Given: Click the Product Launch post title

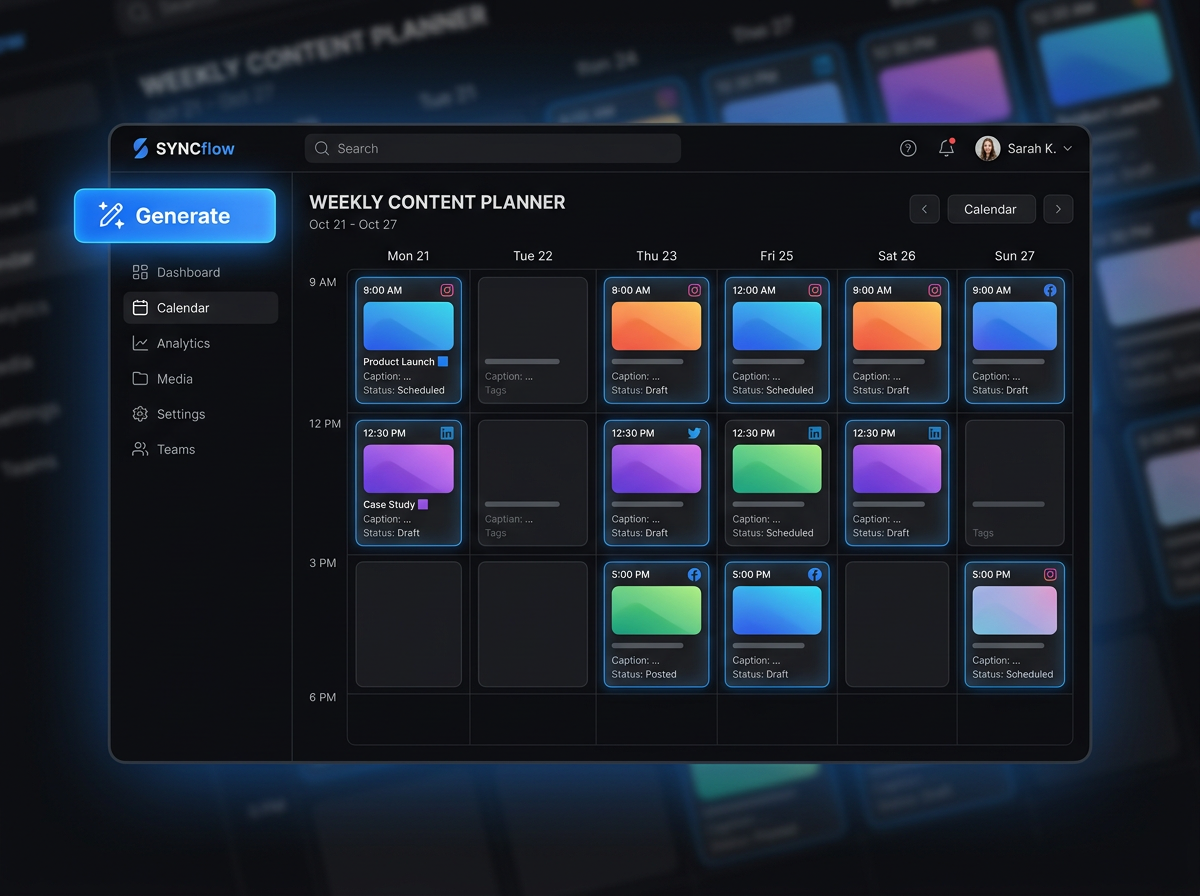Looking at the screenshot, I should pos(398,362).
